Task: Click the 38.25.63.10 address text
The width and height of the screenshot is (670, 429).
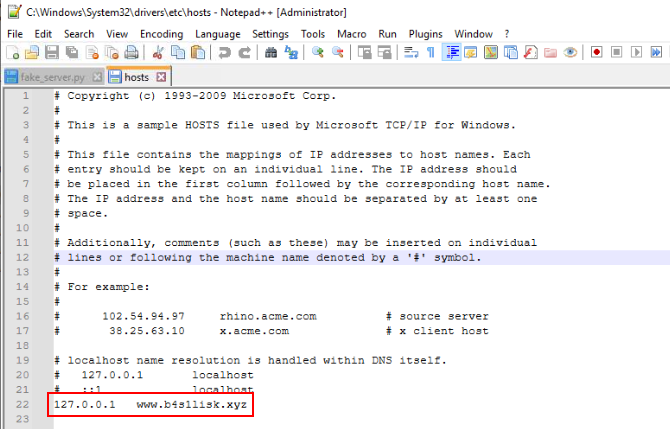Action: [147, 331]
